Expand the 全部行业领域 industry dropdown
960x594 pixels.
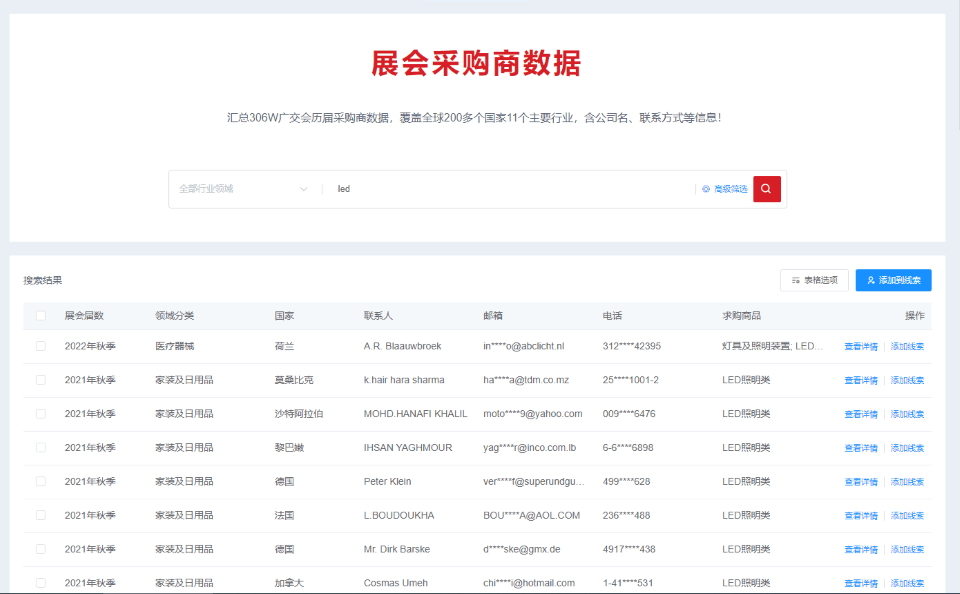[x=244, y=189]
